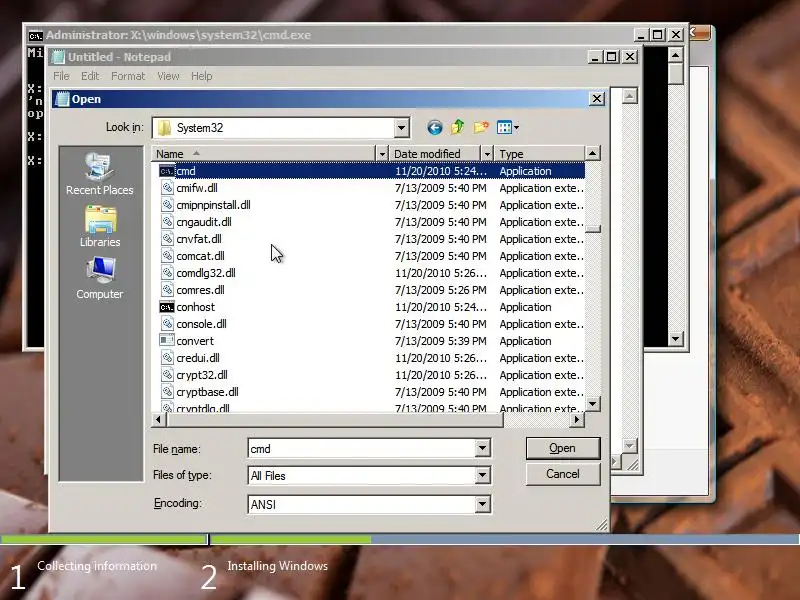Expand the File name dropdown
800x600 pixels.
(482, 448)
